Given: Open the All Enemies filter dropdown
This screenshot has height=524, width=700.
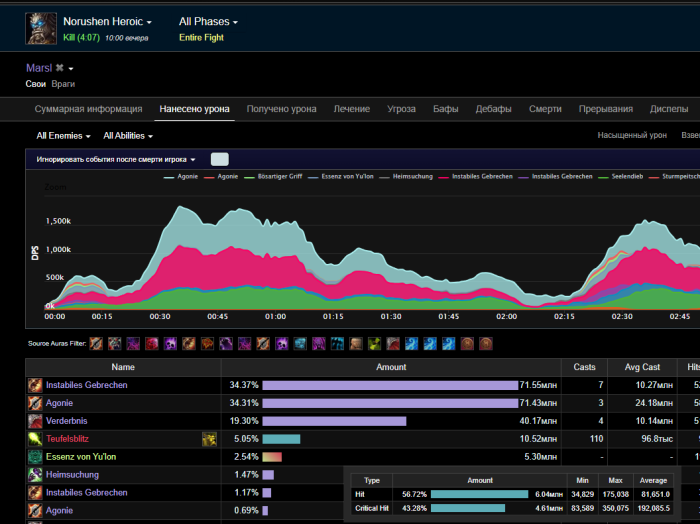Looking at the screenshot, I should point(63,136).
